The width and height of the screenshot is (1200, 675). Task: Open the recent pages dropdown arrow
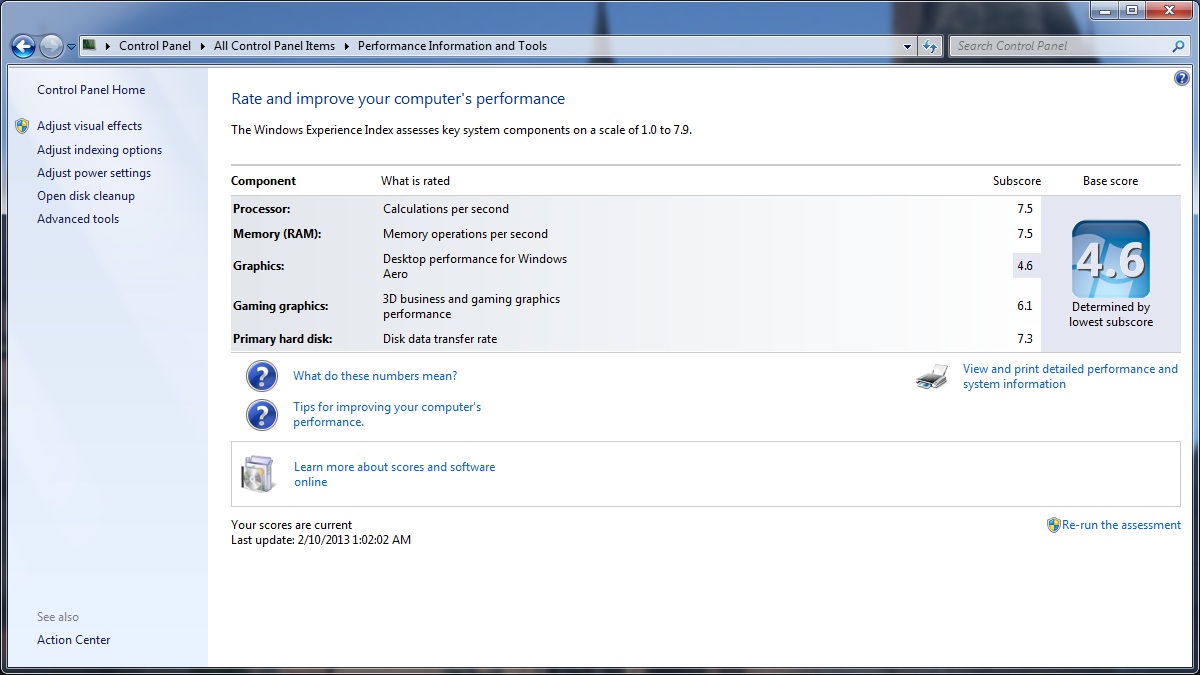tap(72, 47)
